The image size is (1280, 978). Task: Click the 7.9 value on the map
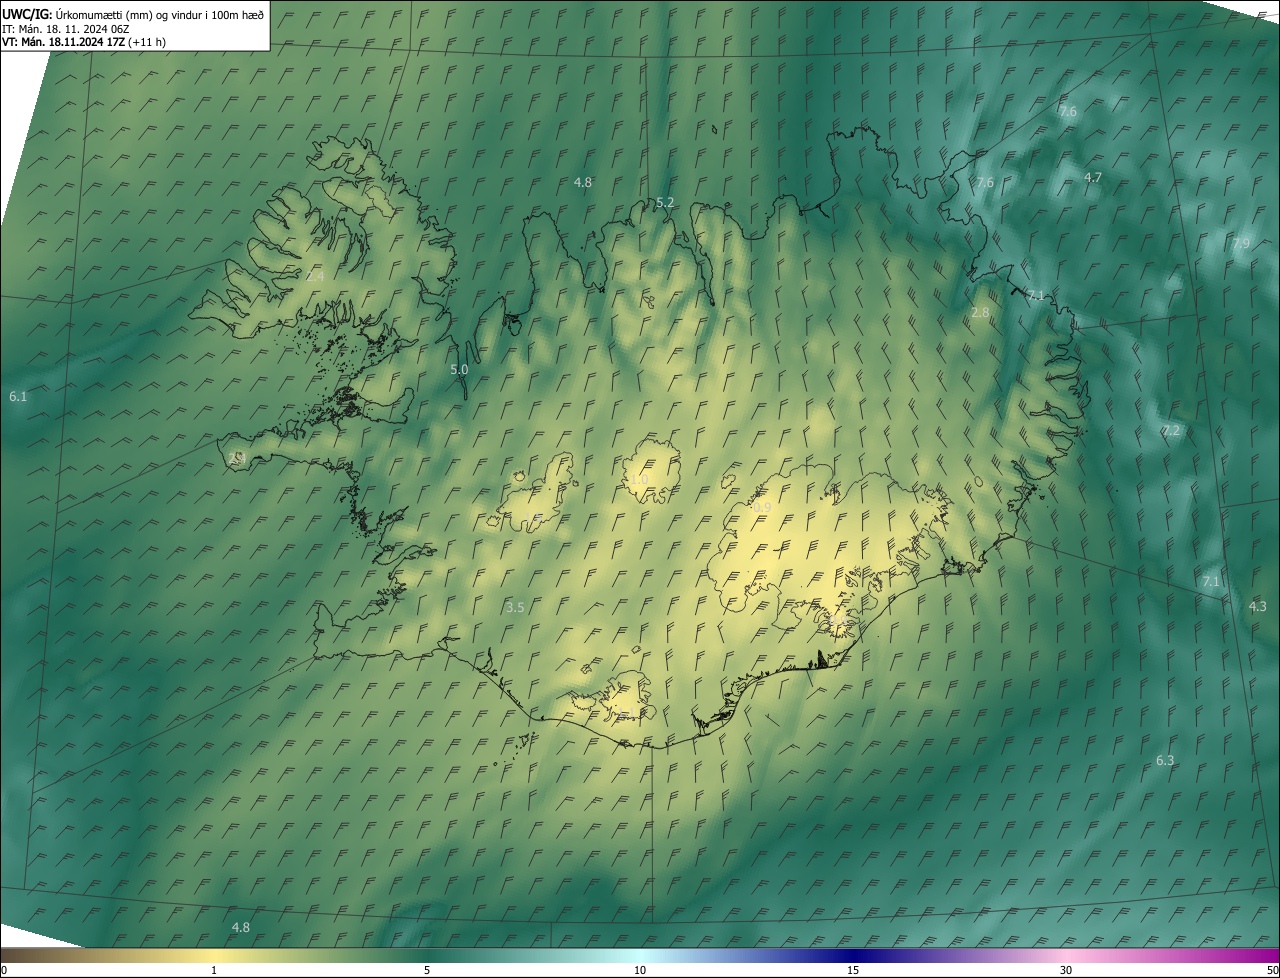[x=1241, y=243]
